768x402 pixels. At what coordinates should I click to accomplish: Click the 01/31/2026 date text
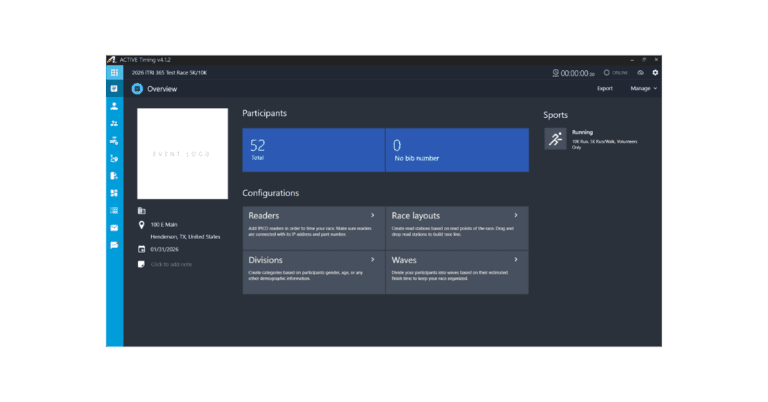click(164, 249)
